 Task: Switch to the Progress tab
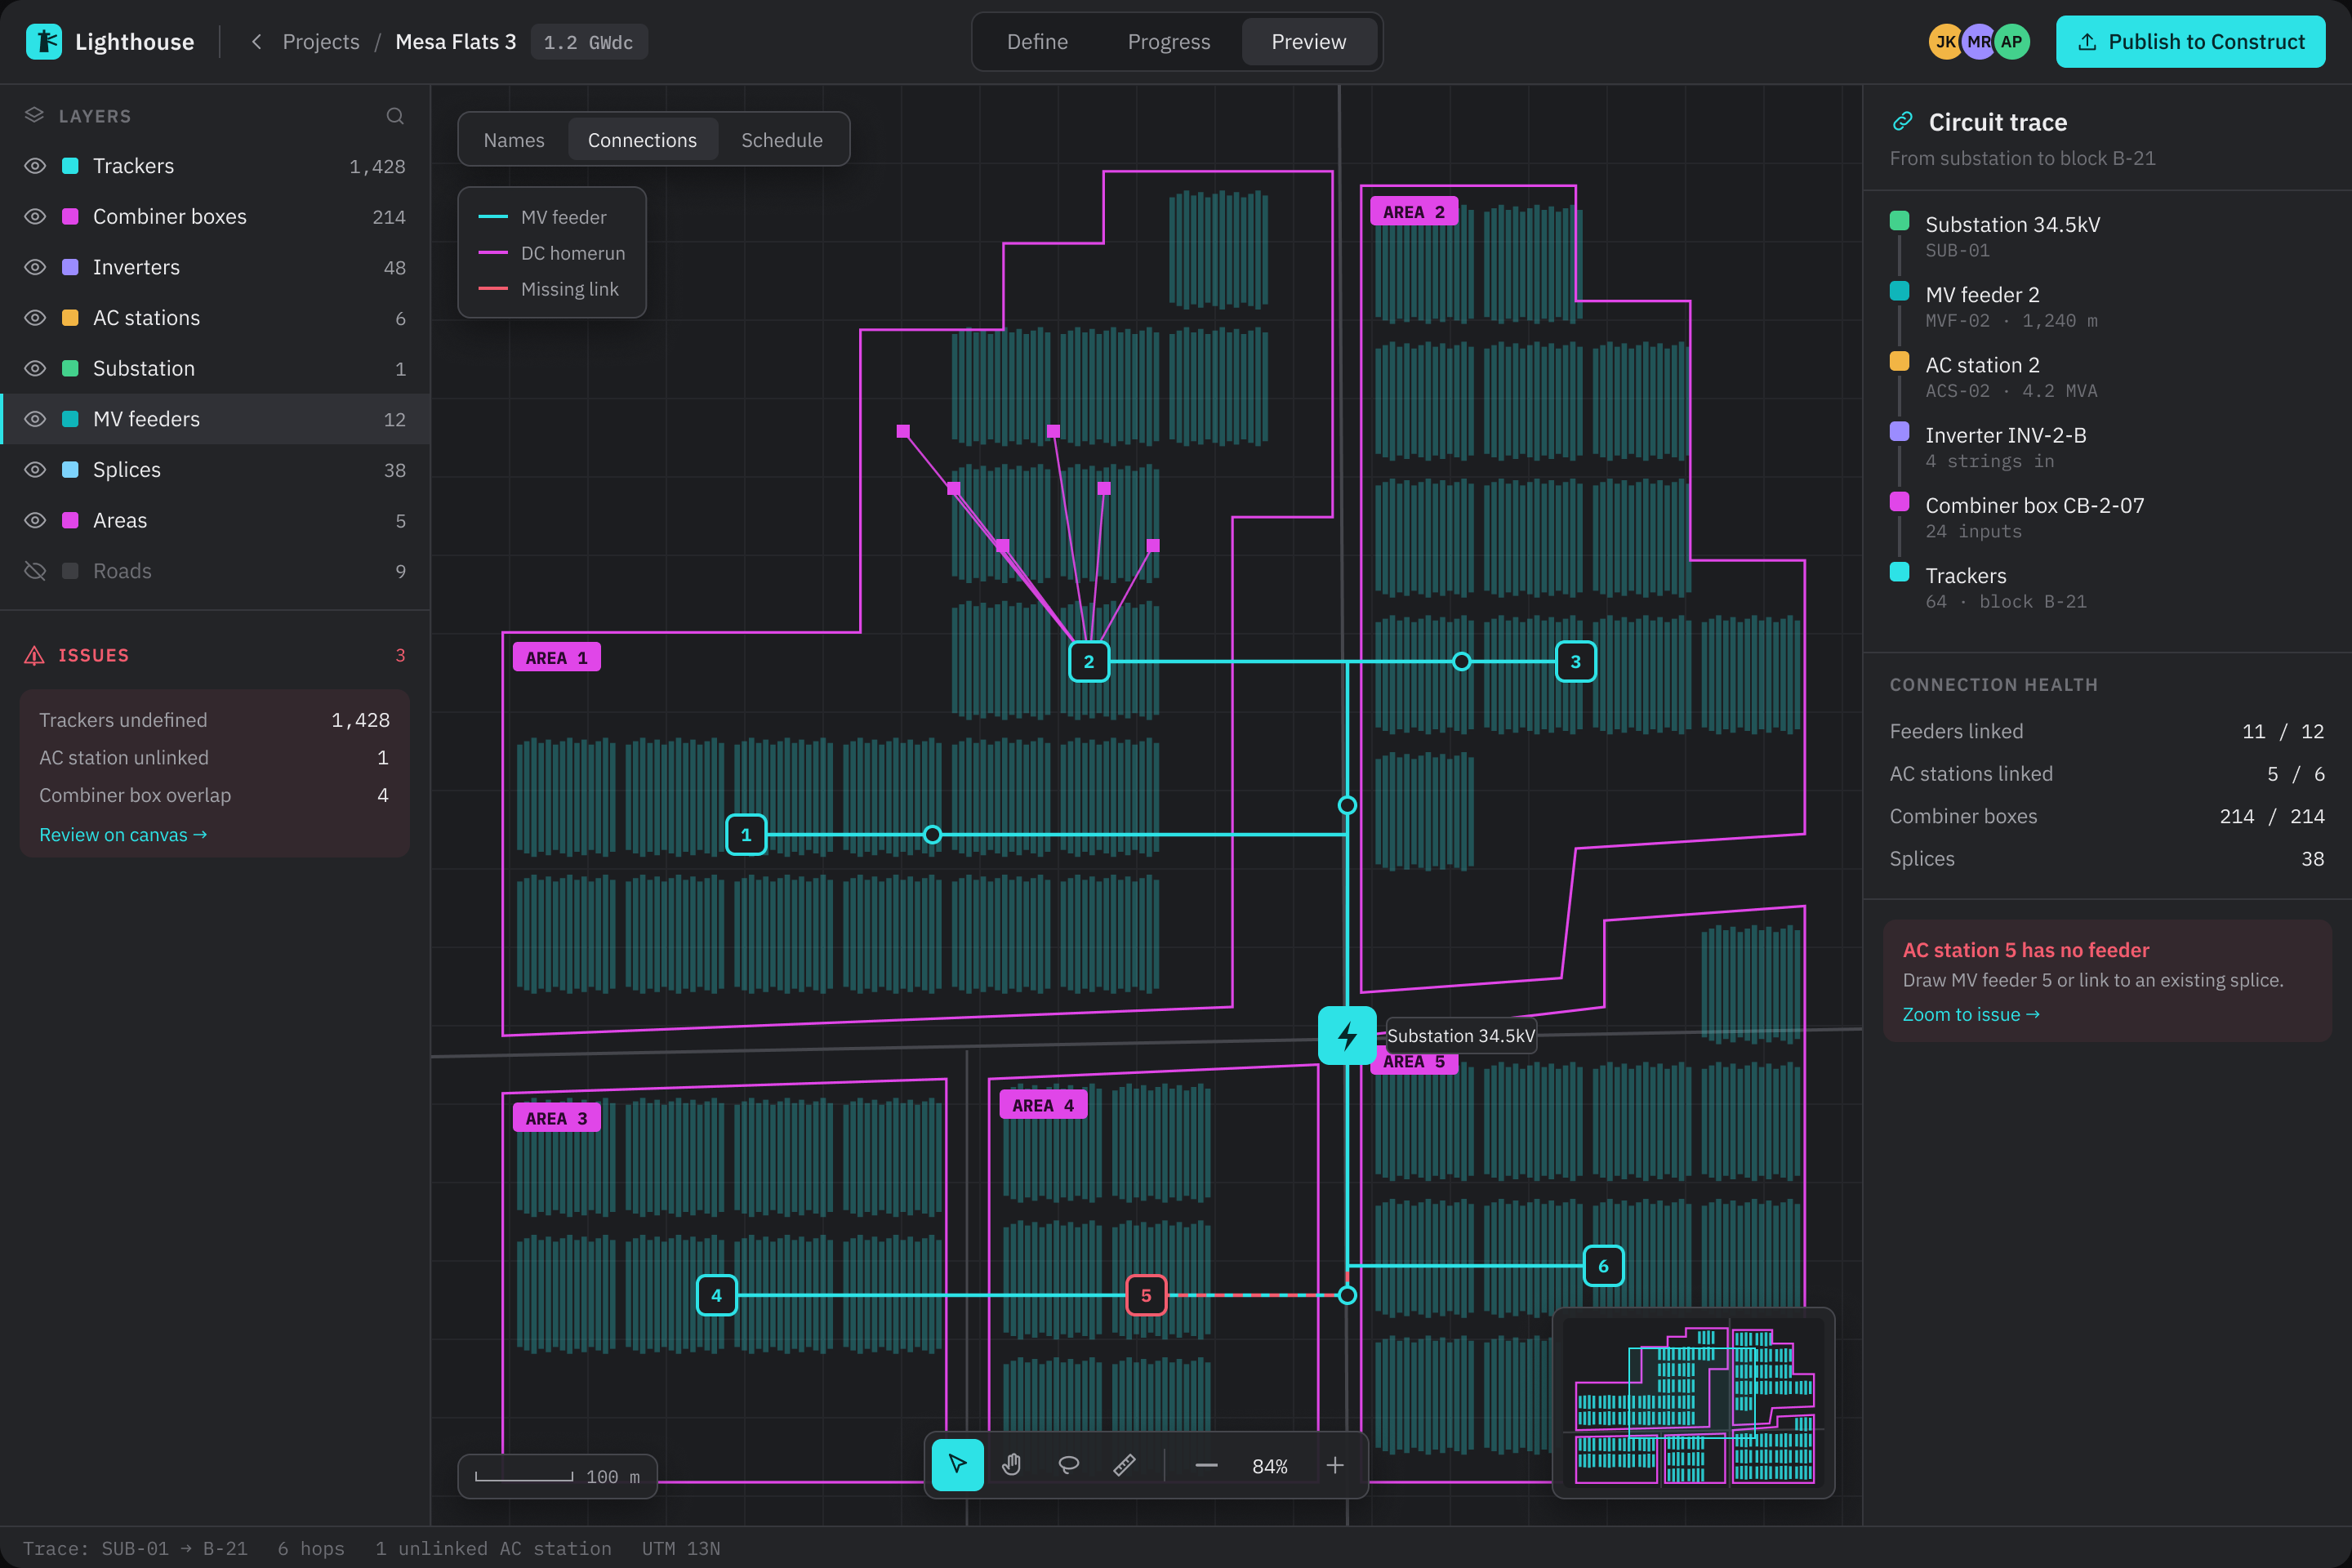click(1168, 42)
